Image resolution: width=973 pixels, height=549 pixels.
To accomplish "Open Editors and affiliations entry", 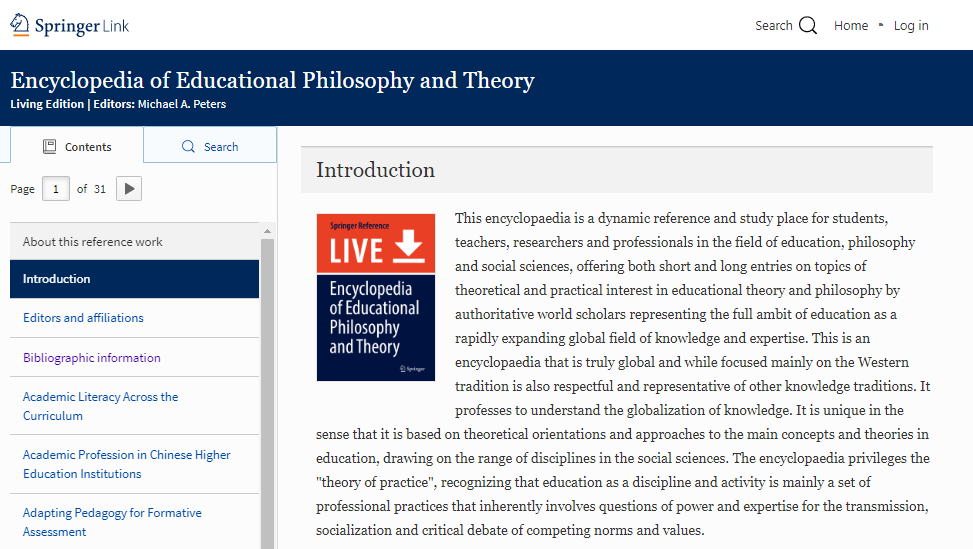I will click(83, 318).
